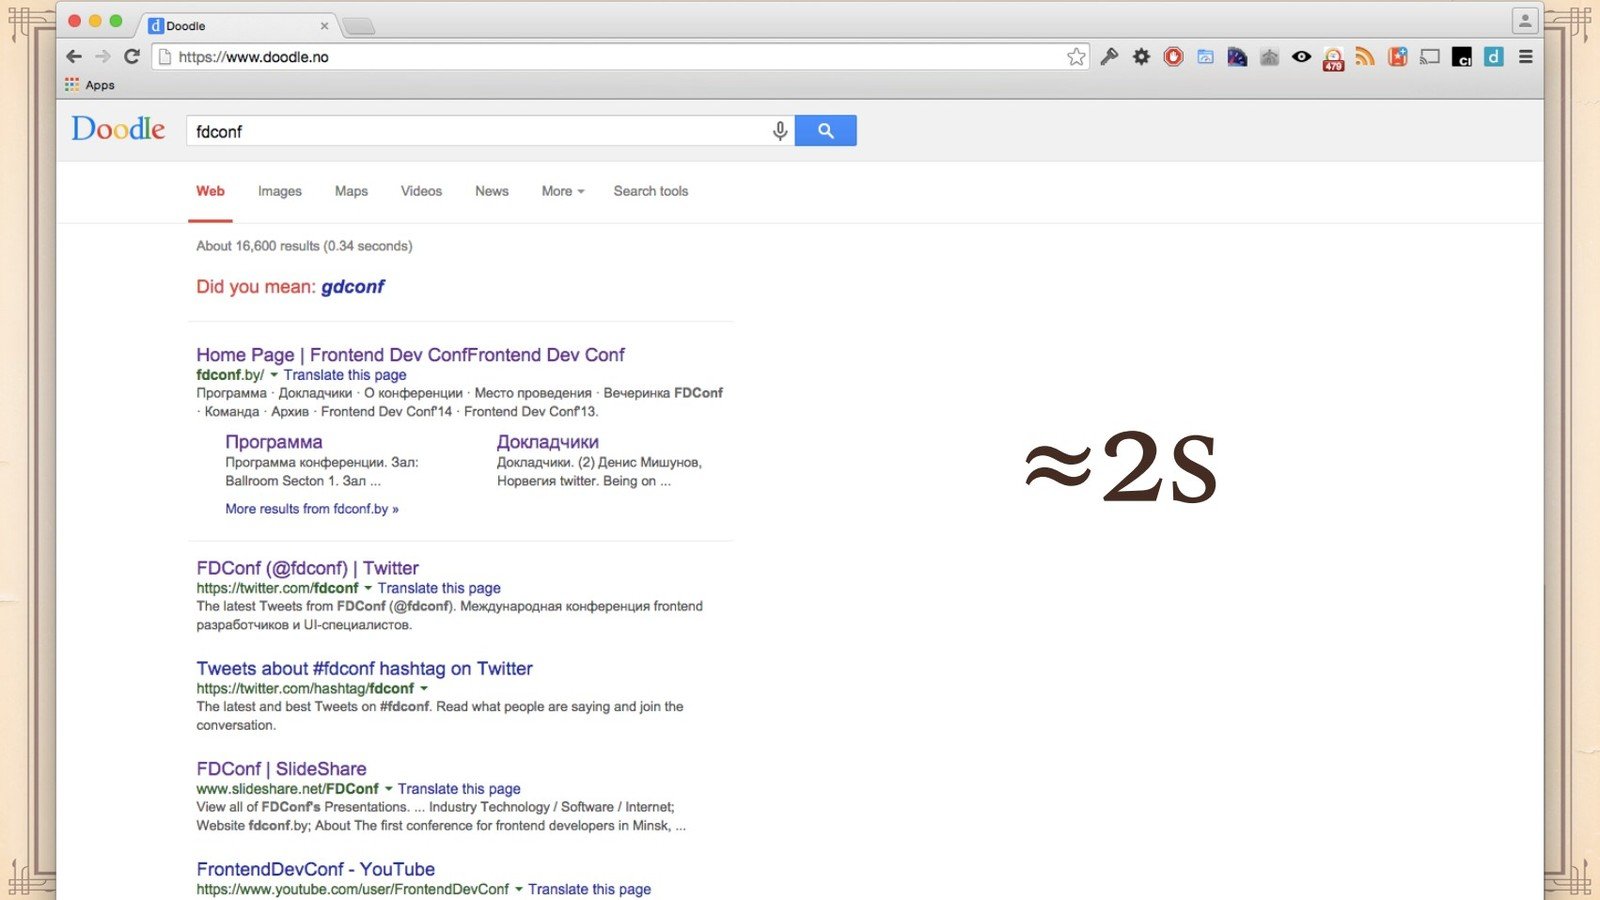Image resolution: width=1600 pixels, height=900 pixels.
Task: Open the Chrome user profile button
Action: point(1524,20)
